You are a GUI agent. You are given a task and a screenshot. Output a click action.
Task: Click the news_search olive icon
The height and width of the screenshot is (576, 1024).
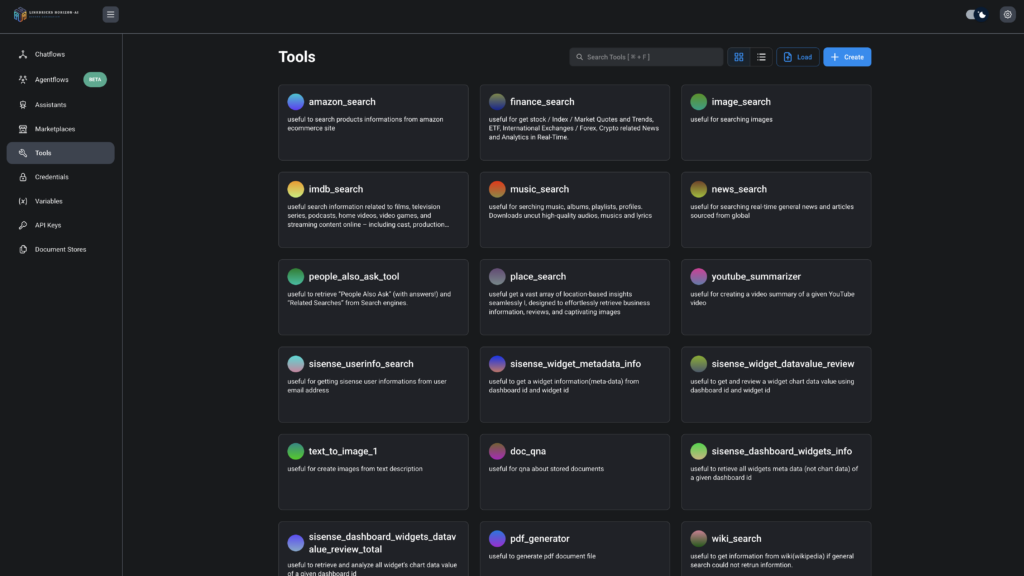[x=699, y=189]
